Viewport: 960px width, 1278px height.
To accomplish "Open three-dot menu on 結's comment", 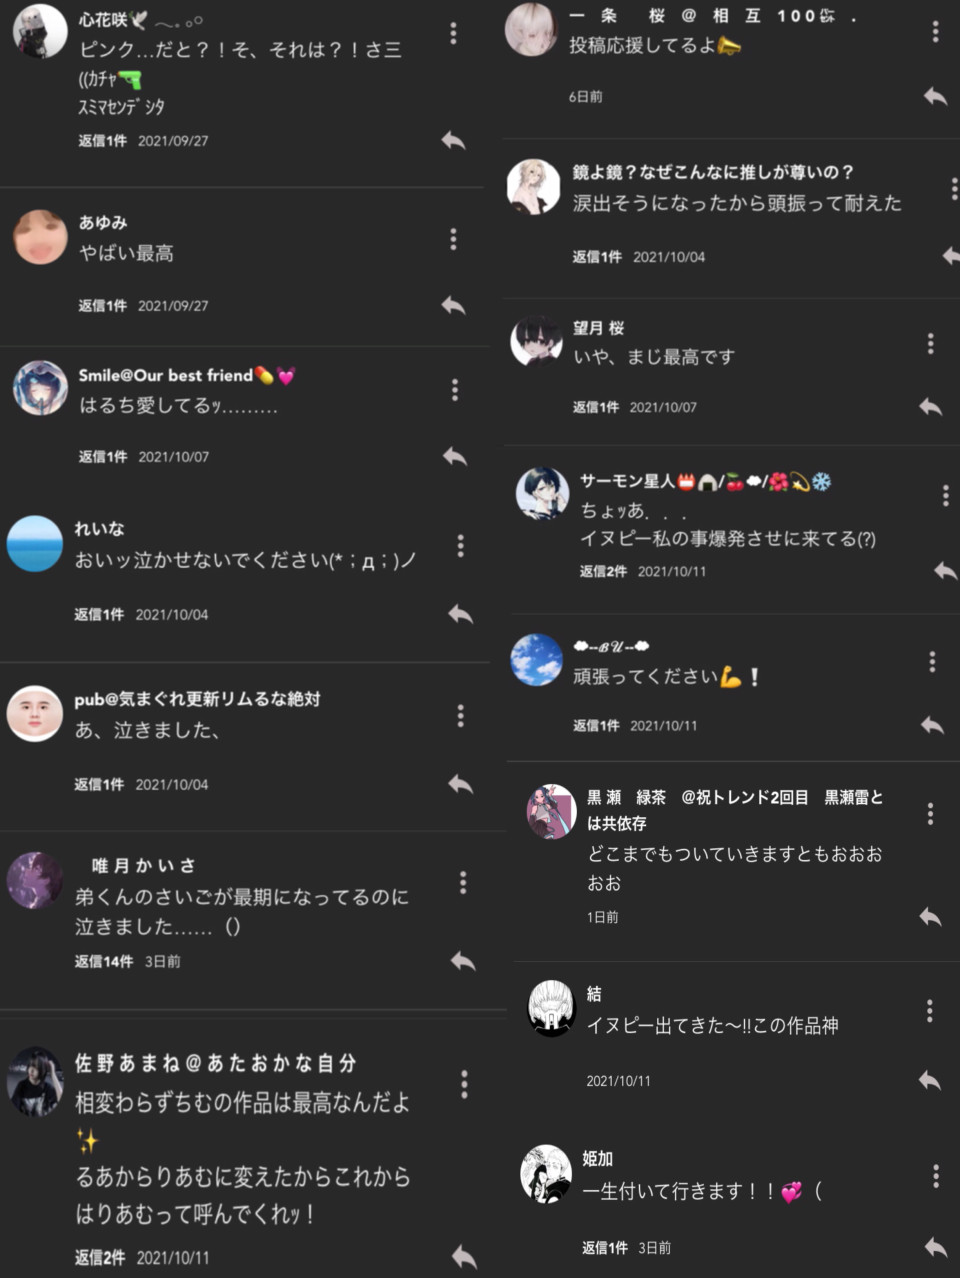I will click(x=930, y=1011).
